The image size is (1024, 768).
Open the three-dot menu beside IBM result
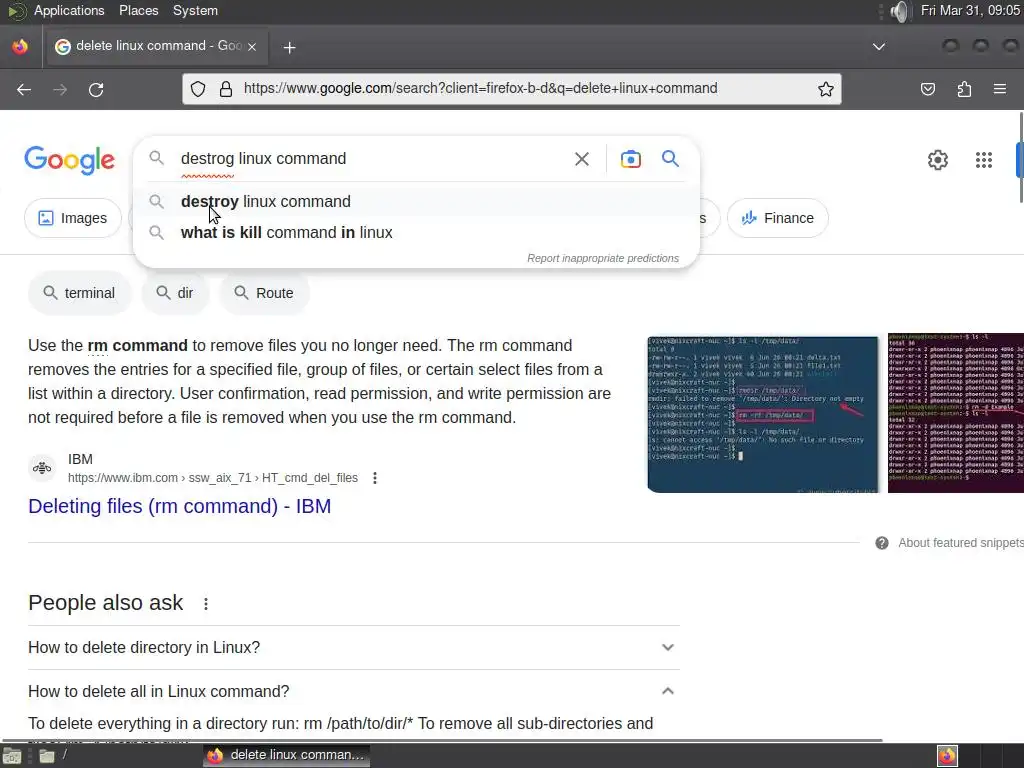(374, 478)
